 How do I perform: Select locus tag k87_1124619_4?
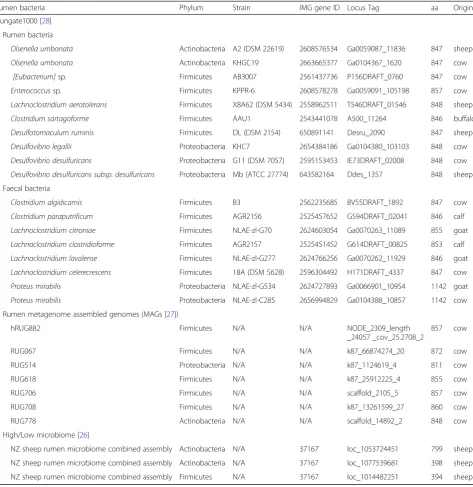click(x=371, y=365)
